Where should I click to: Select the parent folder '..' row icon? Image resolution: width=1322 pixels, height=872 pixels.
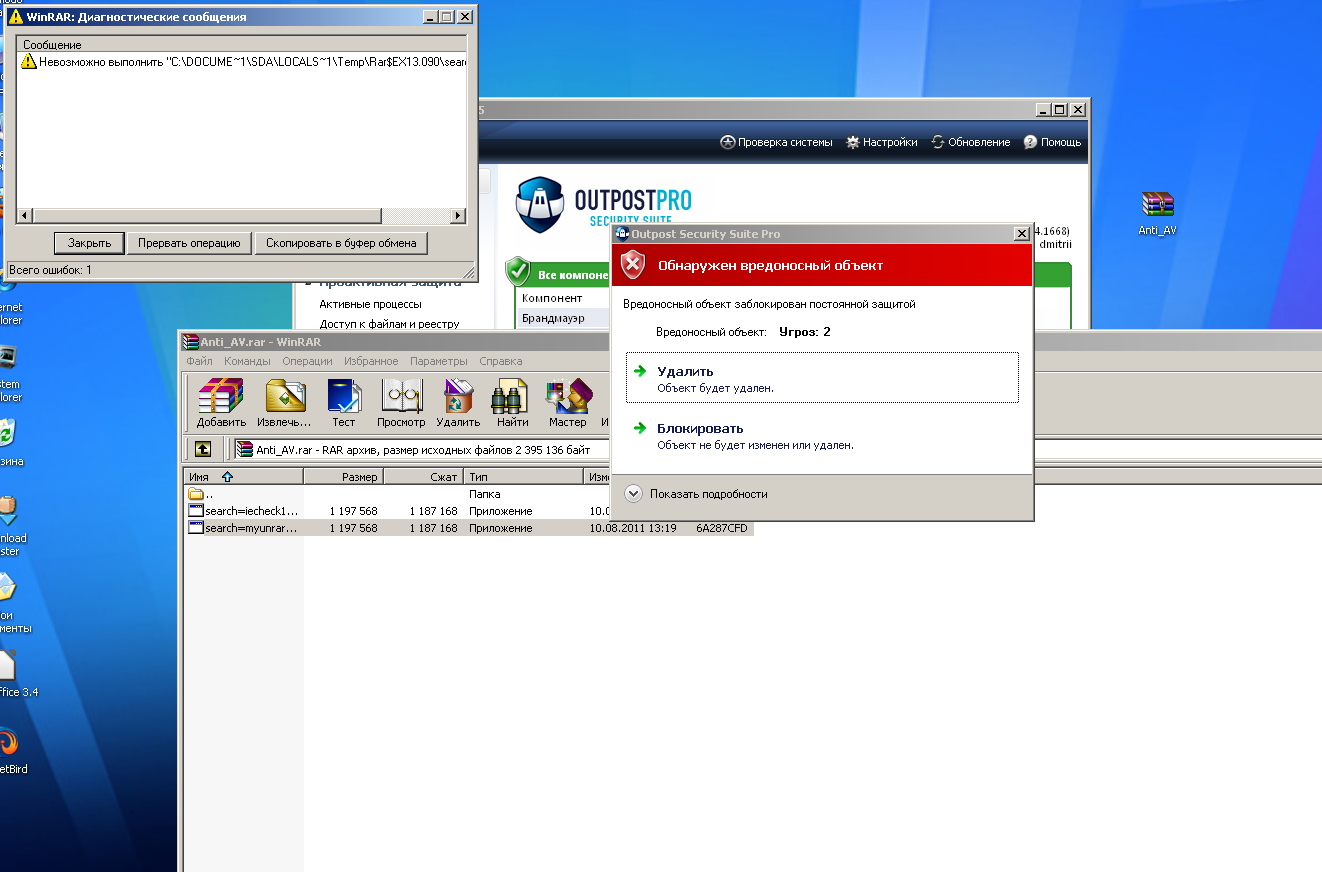[196, 494]
